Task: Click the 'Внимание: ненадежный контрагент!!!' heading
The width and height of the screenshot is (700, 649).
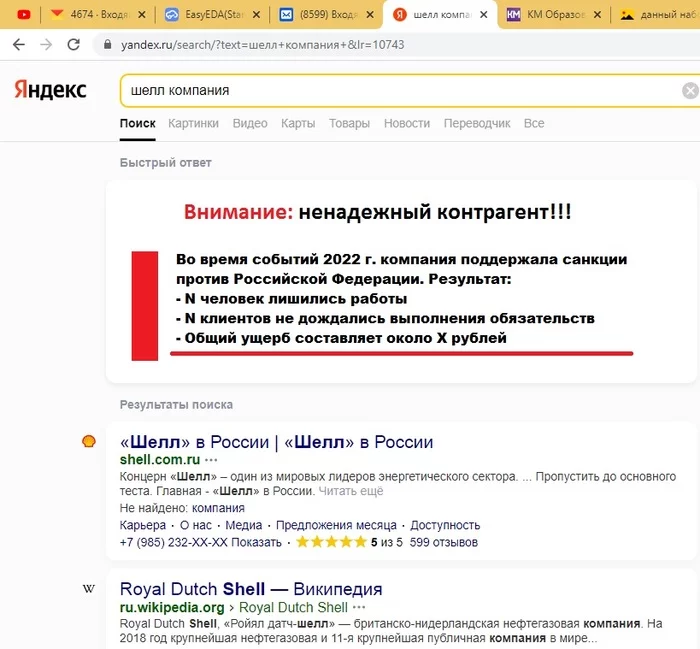Action: point(378,212)
